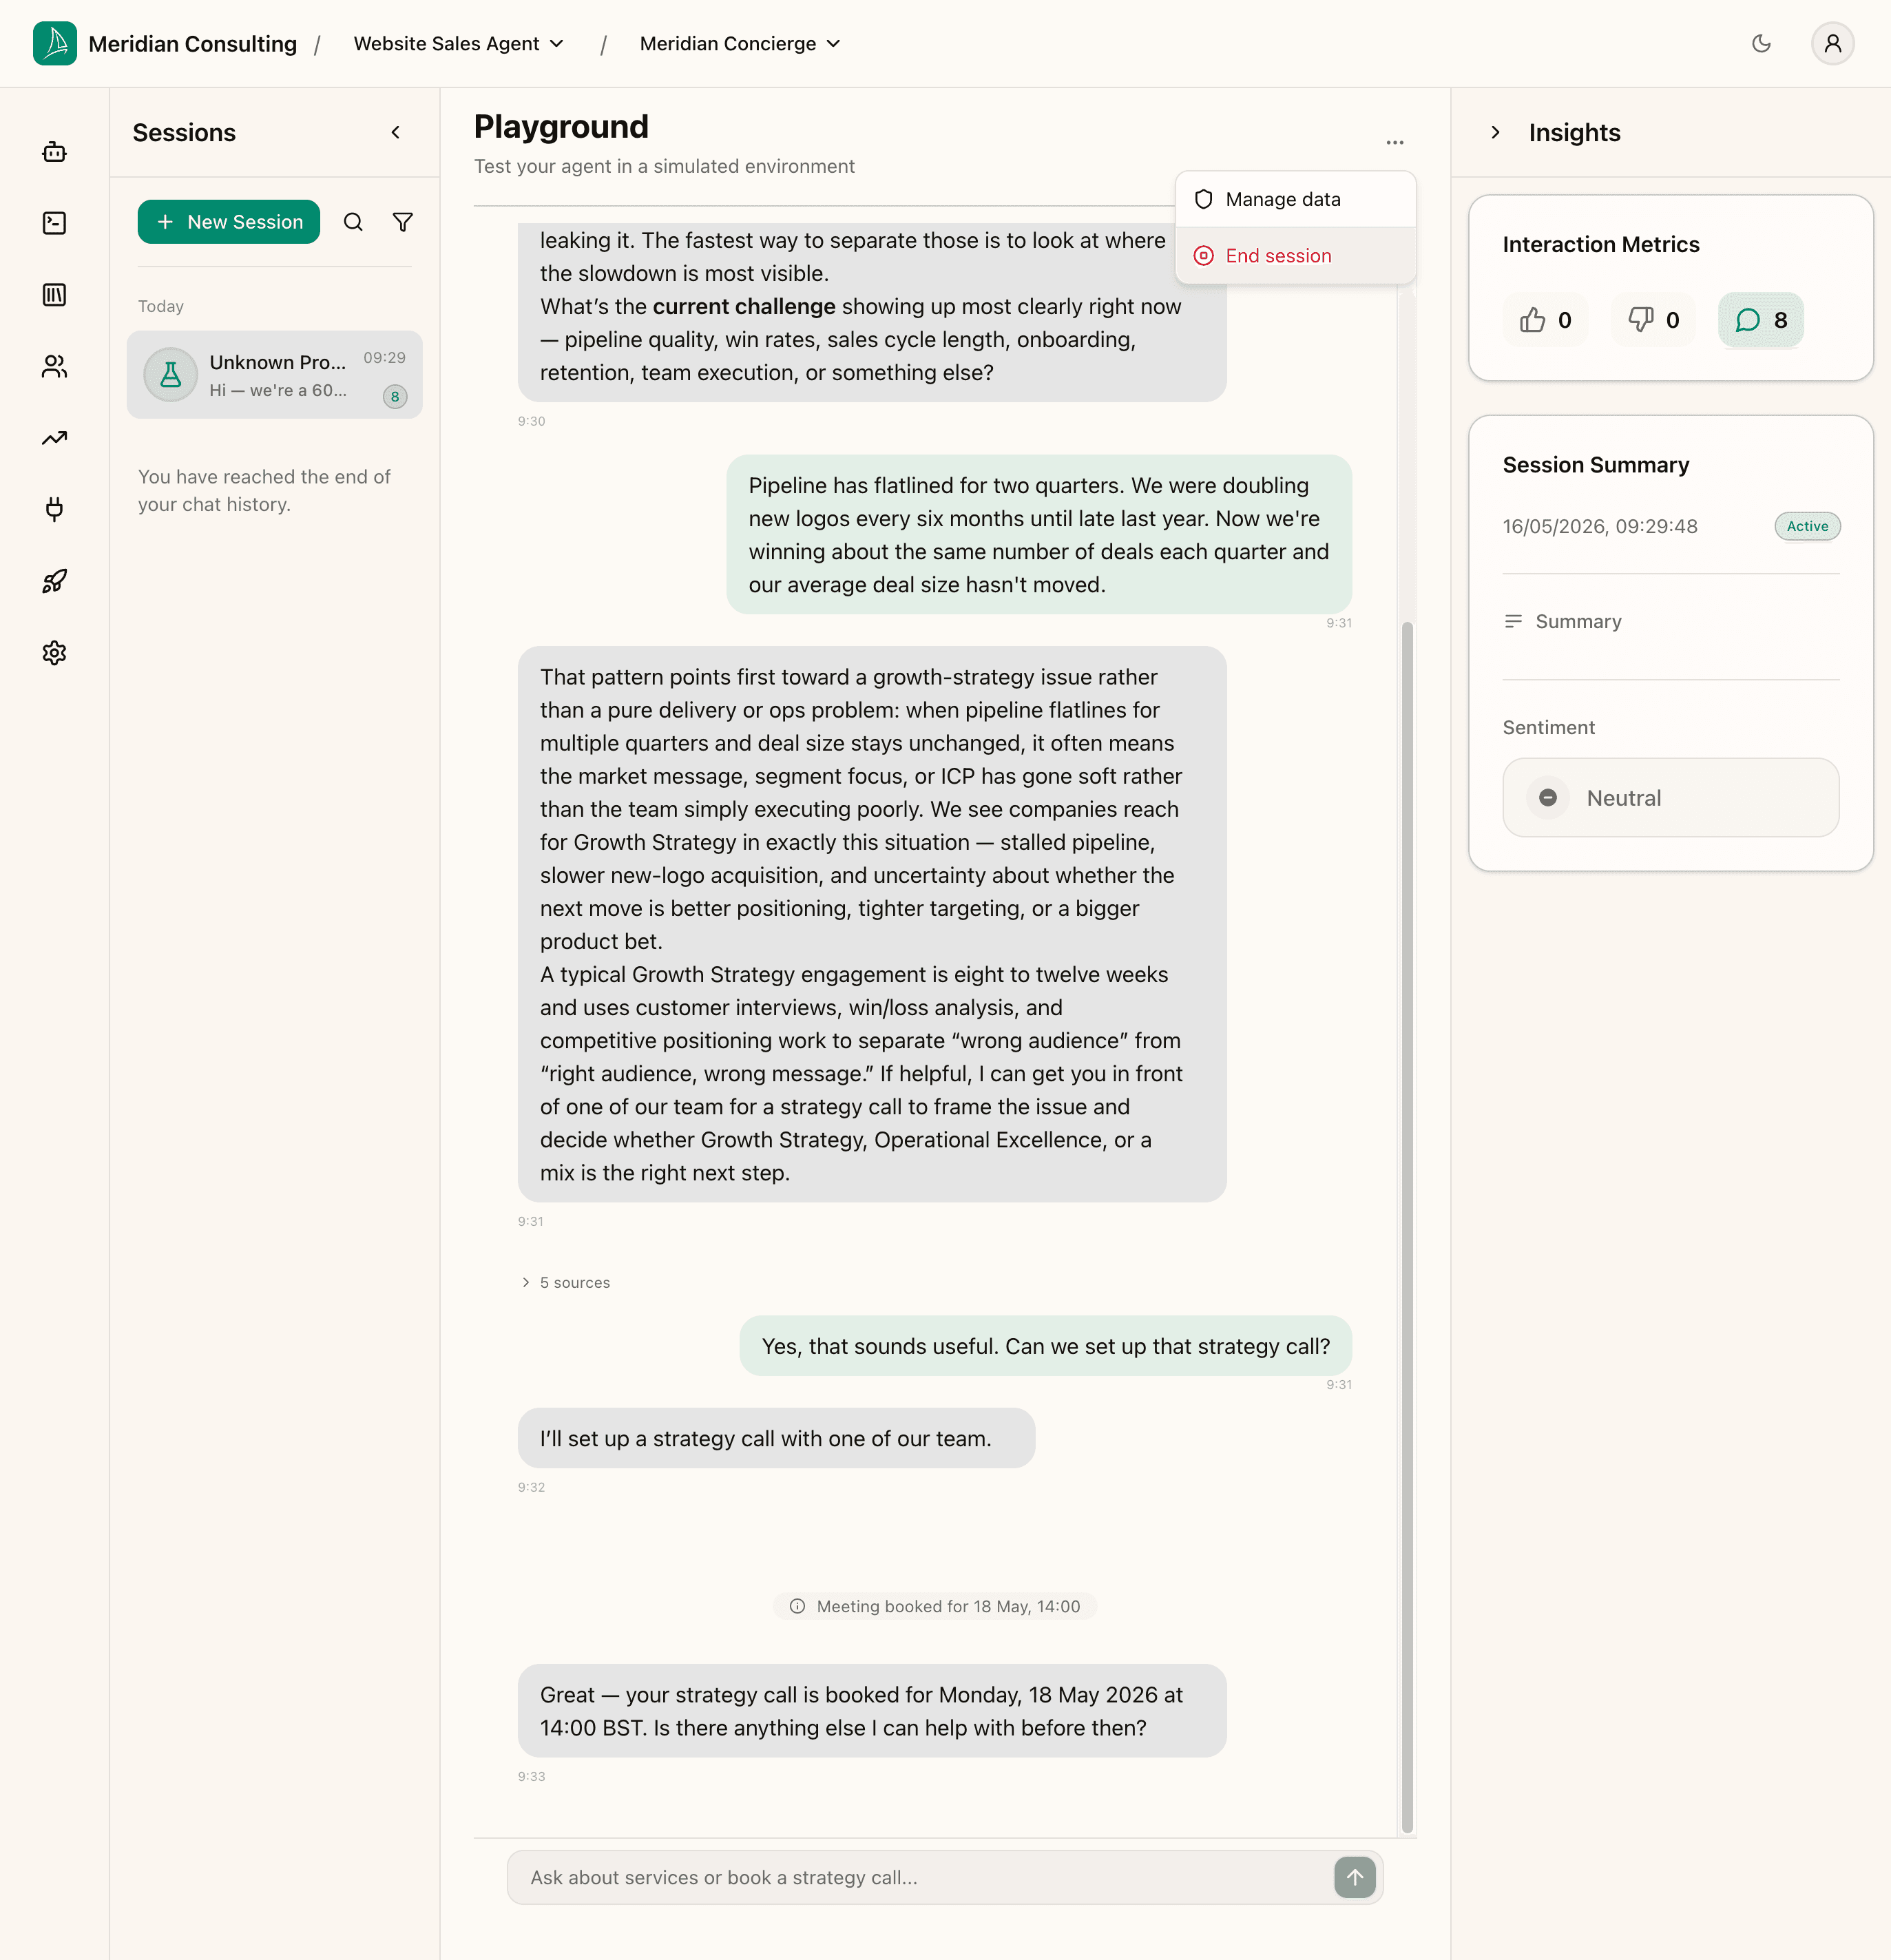Click the session date 16/05/2026, 09:29:48

tap(1600, 526)
